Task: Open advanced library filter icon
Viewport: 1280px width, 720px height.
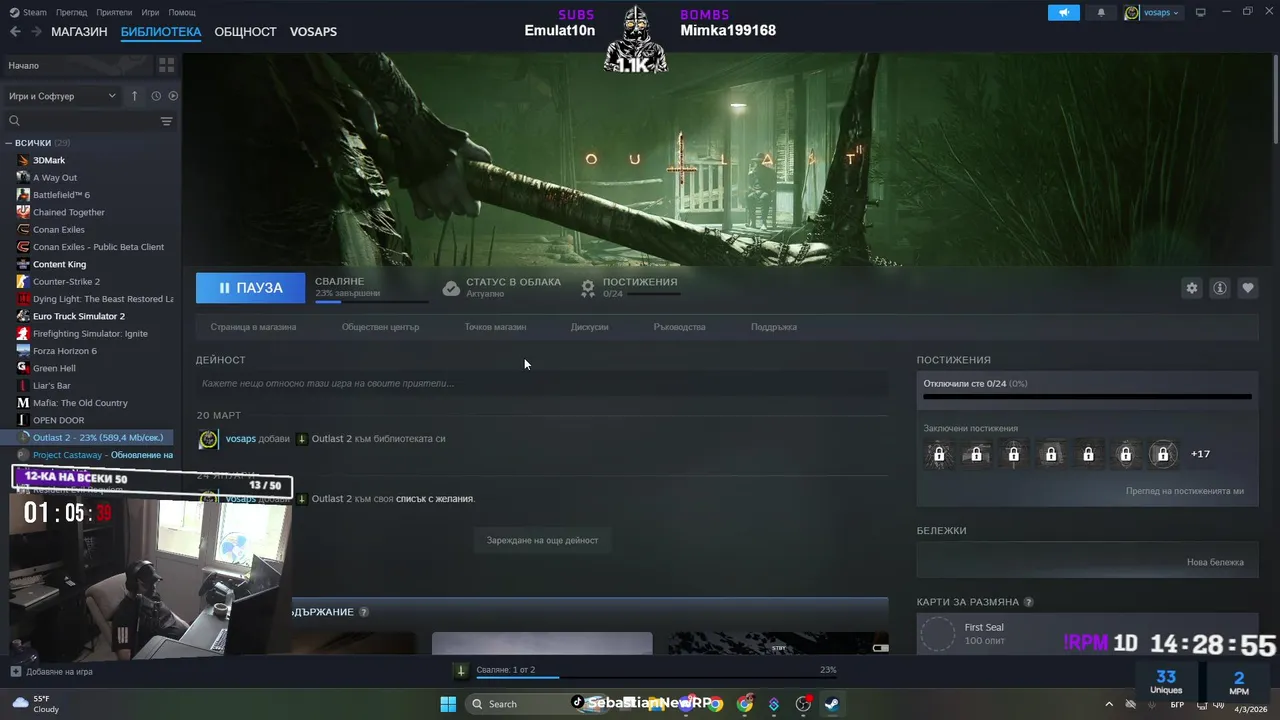Action: click(166, 121)
